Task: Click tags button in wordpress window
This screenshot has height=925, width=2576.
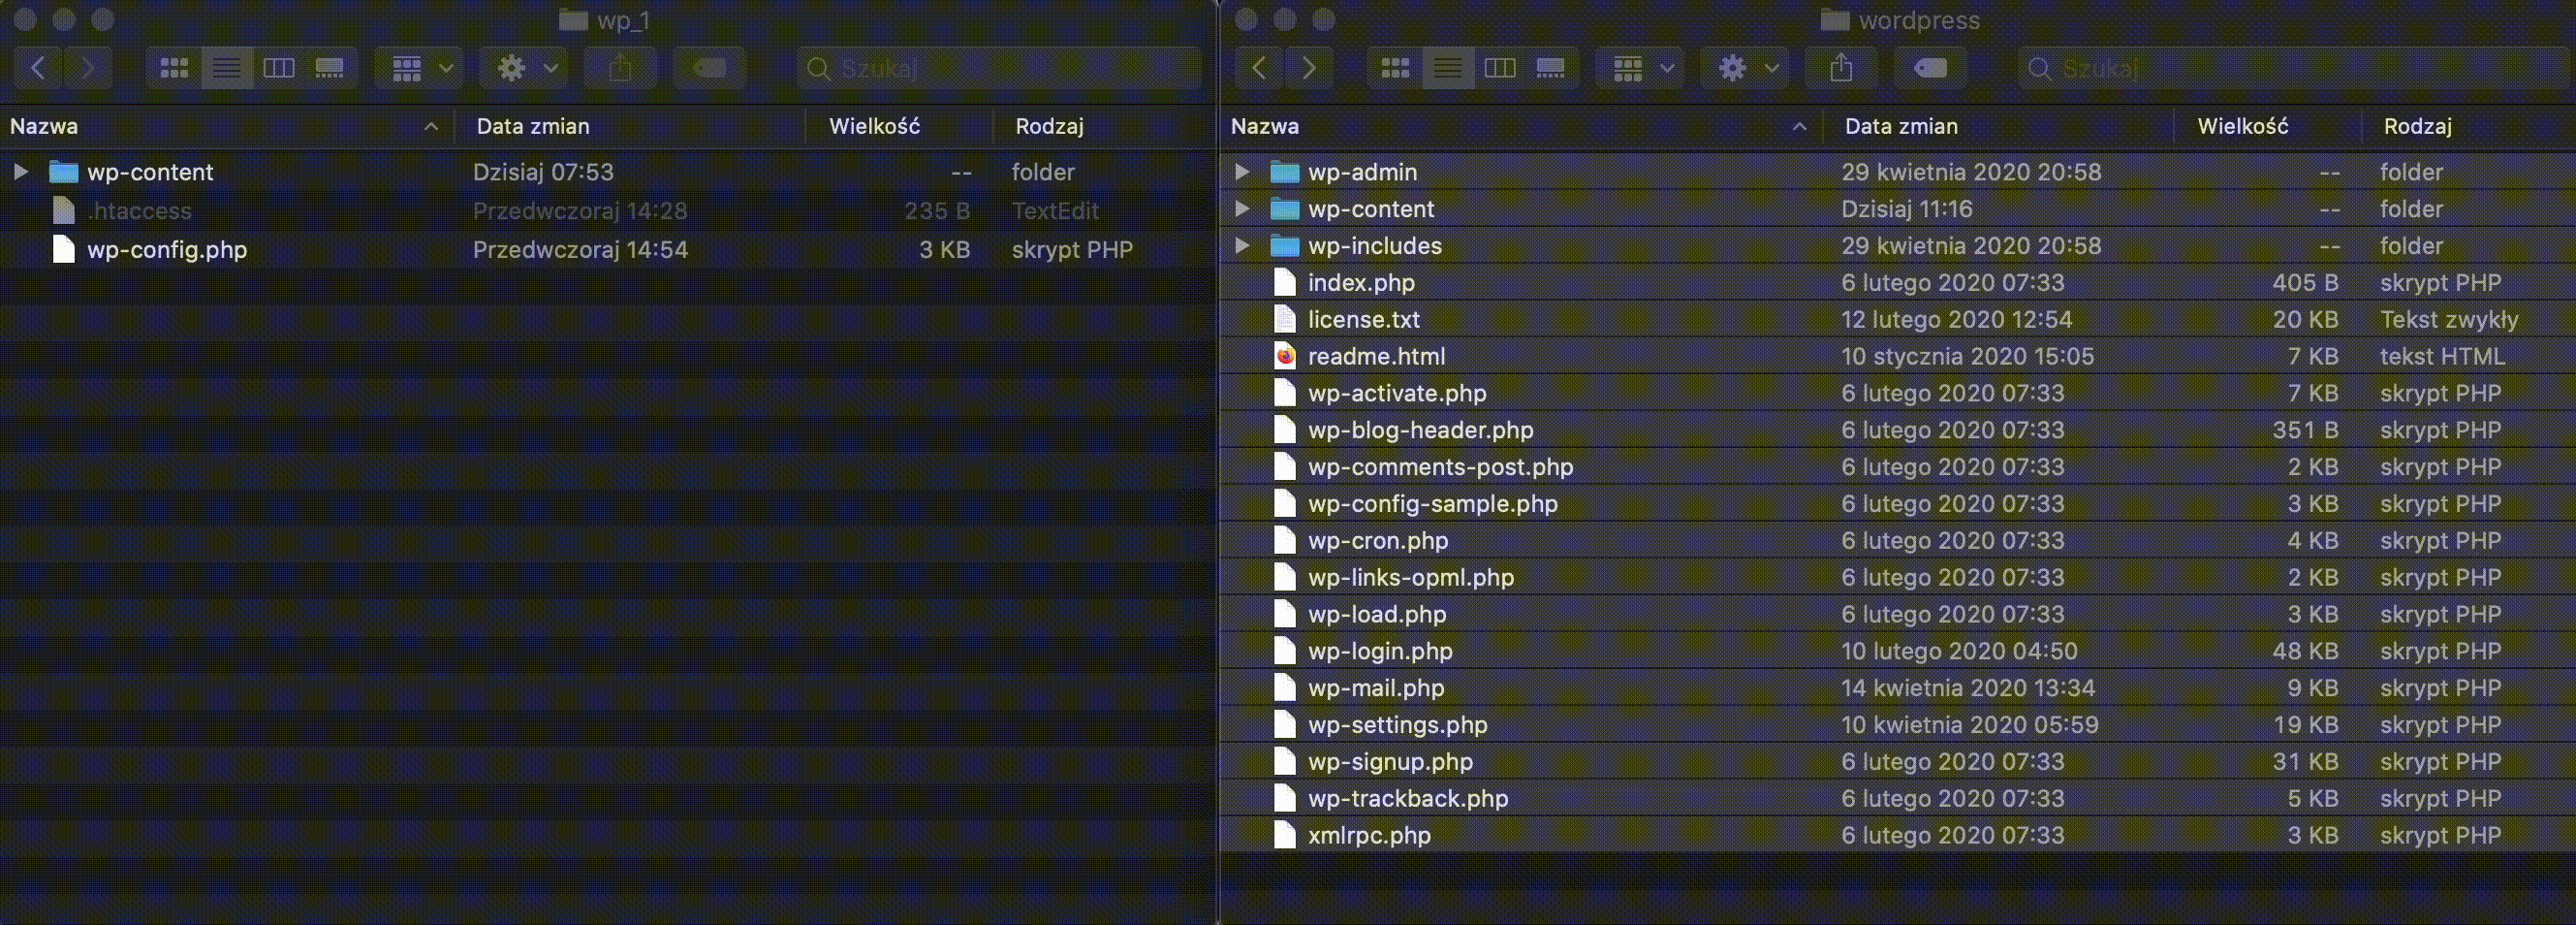Action: pos(1930,68)
